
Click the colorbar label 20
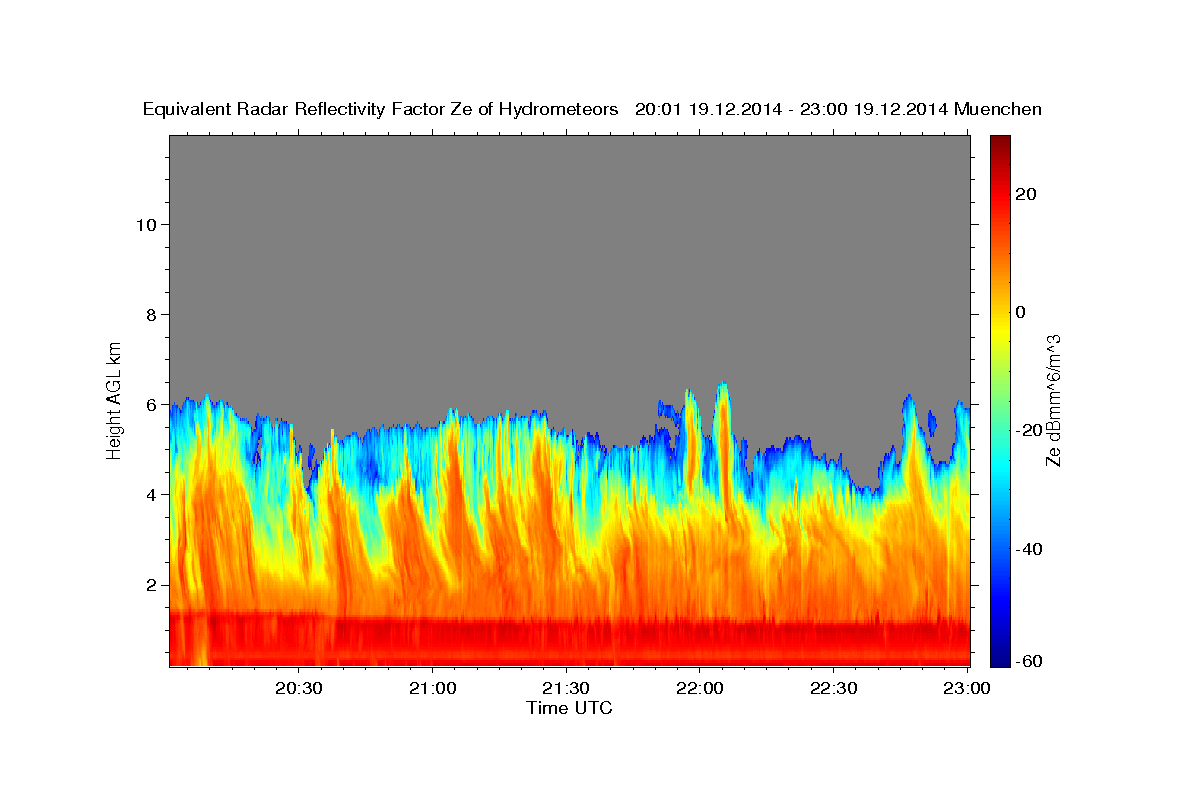coord(1025,194)
